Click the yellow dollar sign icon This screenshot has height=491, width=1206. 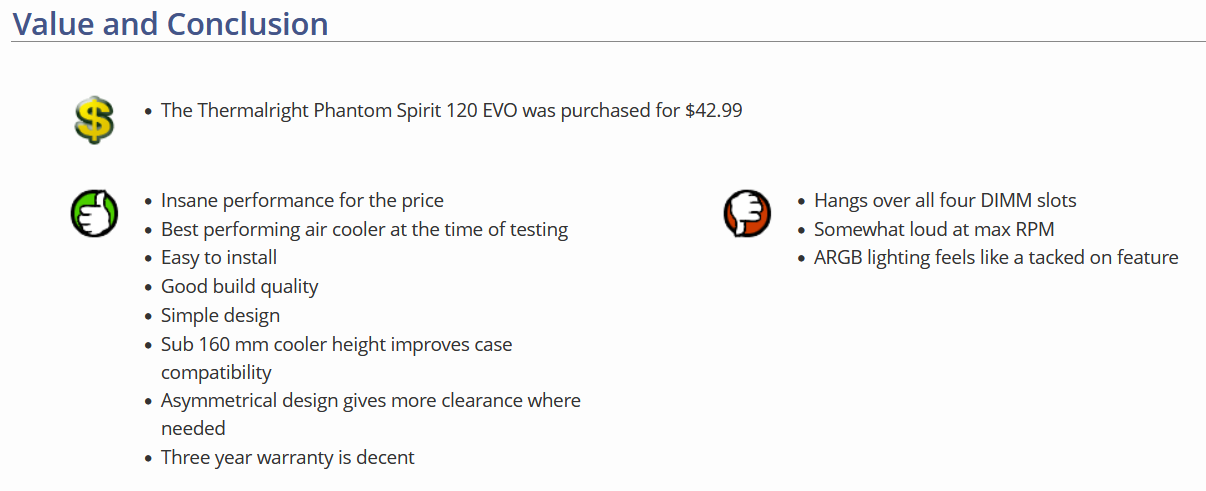(x=93, y=119)
